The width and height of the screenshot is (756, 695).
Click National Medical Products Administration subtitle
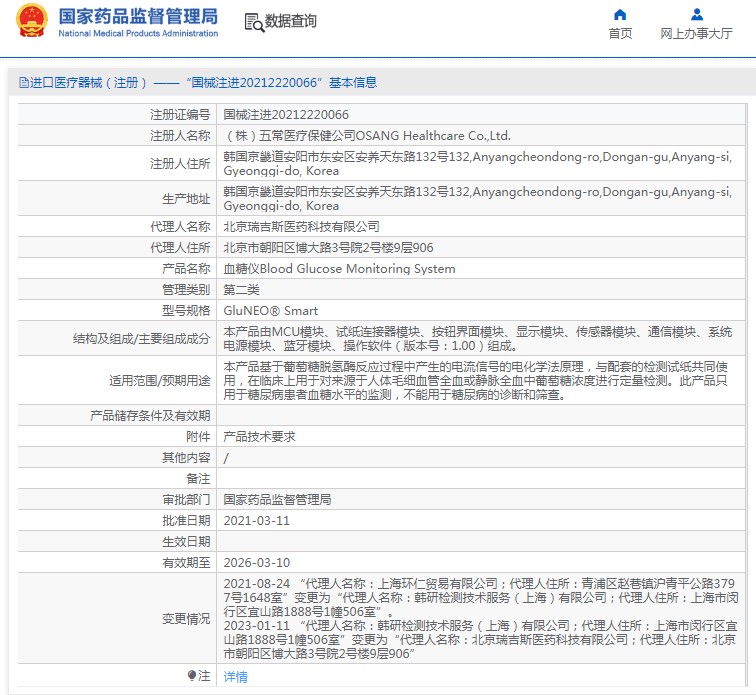[x=137, y=34]
